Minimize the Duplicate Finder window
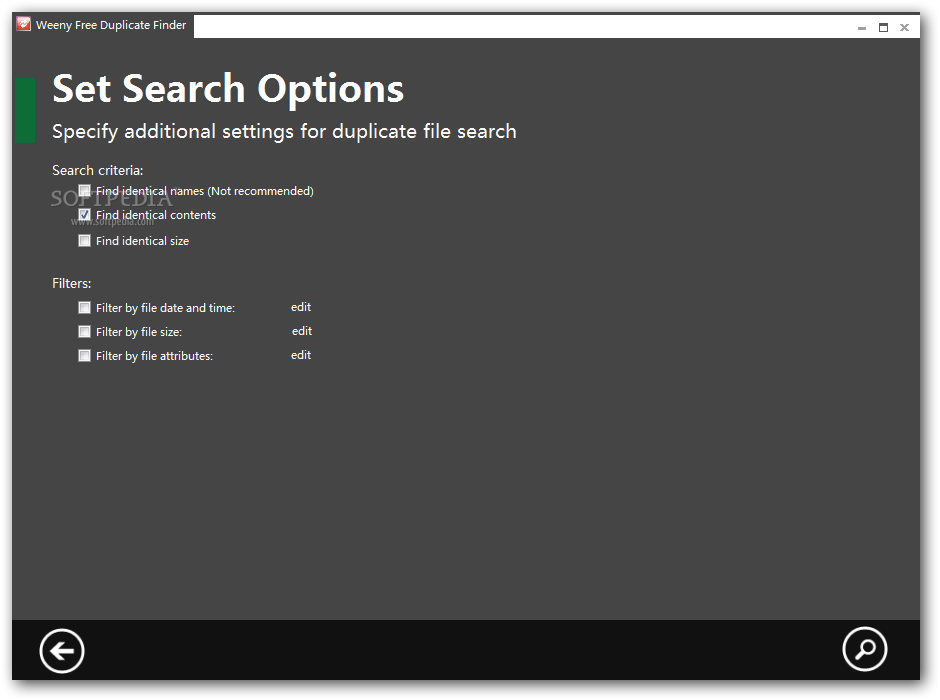940x700 pixels. point(861,28)
